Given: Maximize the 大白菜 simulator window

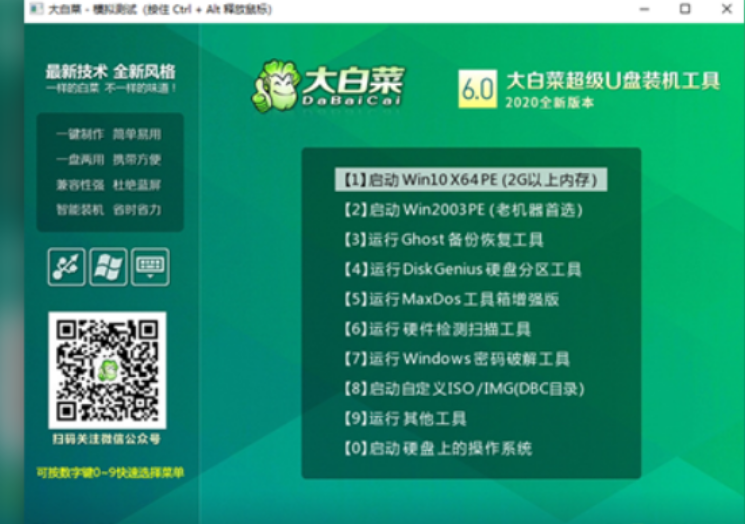Looking at the screenshot, I should tap(685, 9).
